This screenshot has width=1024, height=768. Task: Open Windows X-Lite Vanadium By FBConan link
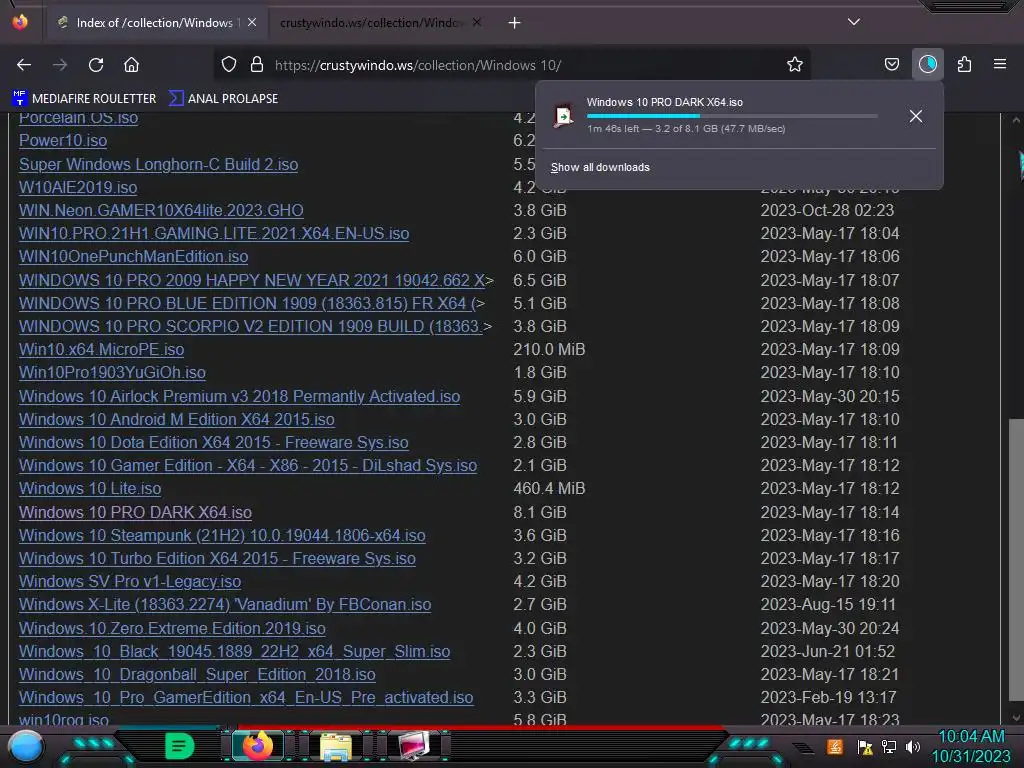tap(225, 605)
